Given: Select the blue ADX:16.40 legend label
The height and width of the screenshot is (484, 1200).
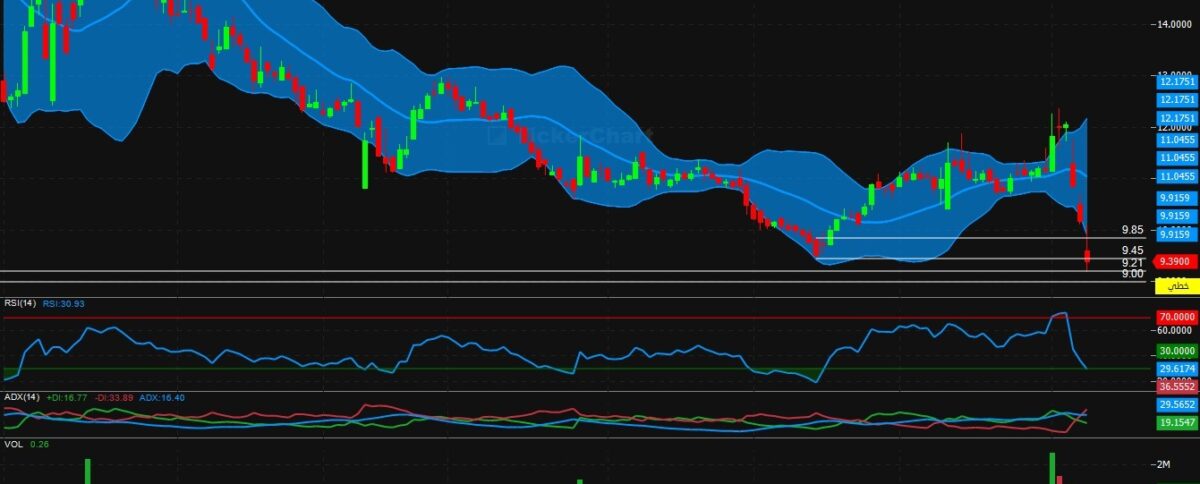Looking at the screenshot, I should tap(163, 397).
